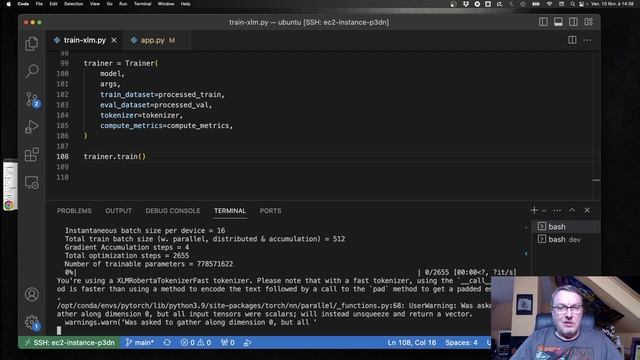Open the new terminal launch profile dropdown

click(544, 211)
